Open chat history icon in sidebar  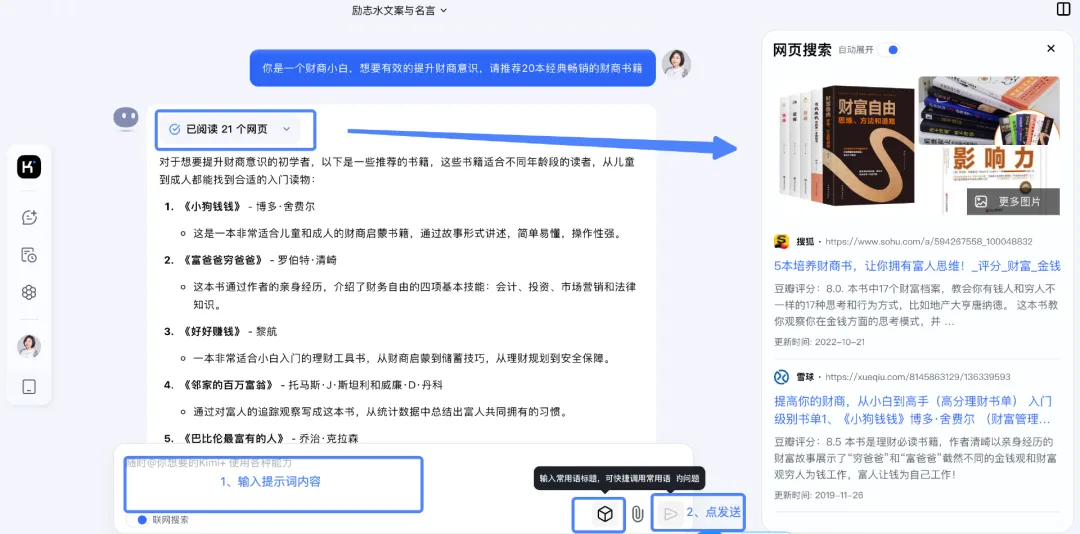(29, 255)
